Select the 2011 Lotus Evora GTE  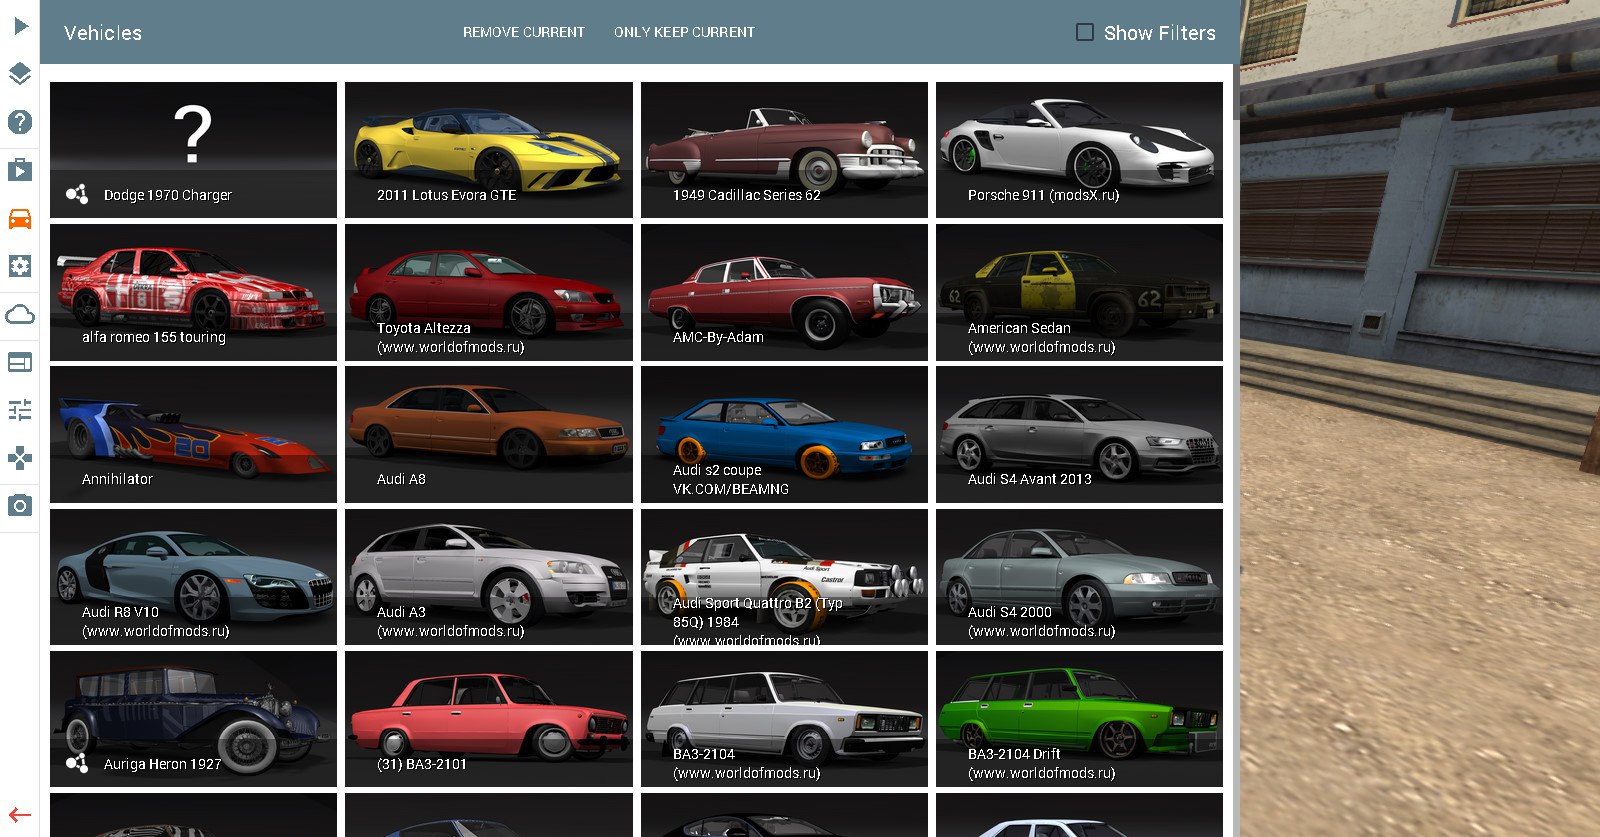click(489, 150)
